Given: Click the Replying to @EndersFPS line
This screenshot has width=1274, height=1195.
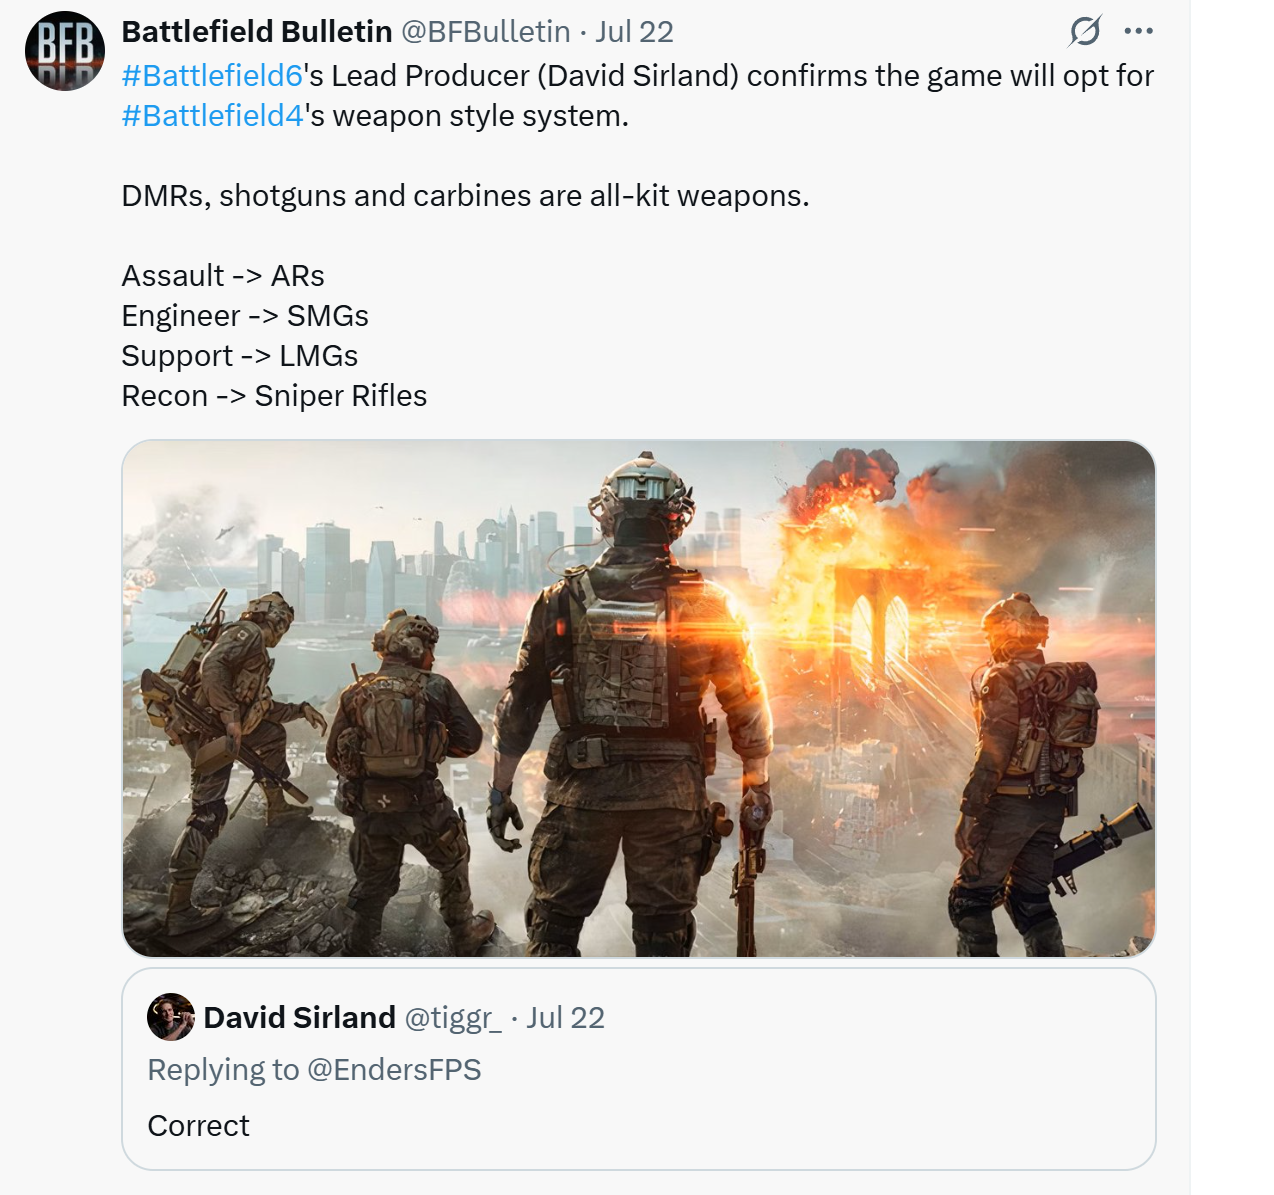Looking at the screenshot, I should 314,1070.
